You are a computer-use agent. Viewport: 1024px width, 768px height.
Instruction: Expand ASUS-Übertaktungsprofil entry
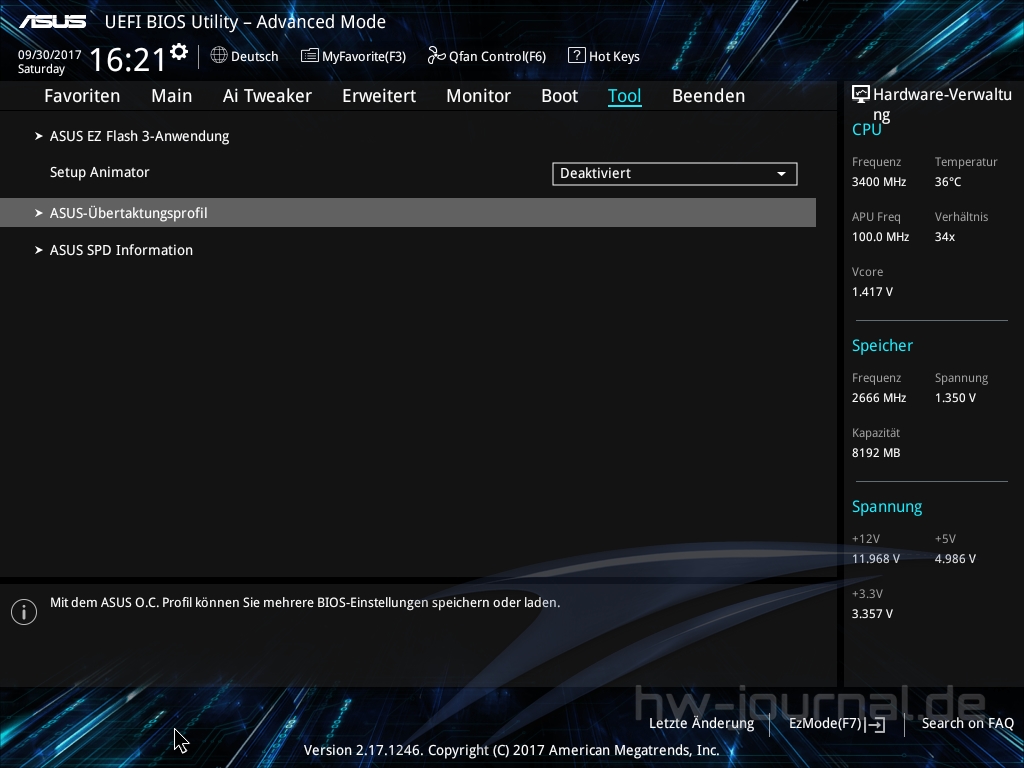click(x=408, y=213)
